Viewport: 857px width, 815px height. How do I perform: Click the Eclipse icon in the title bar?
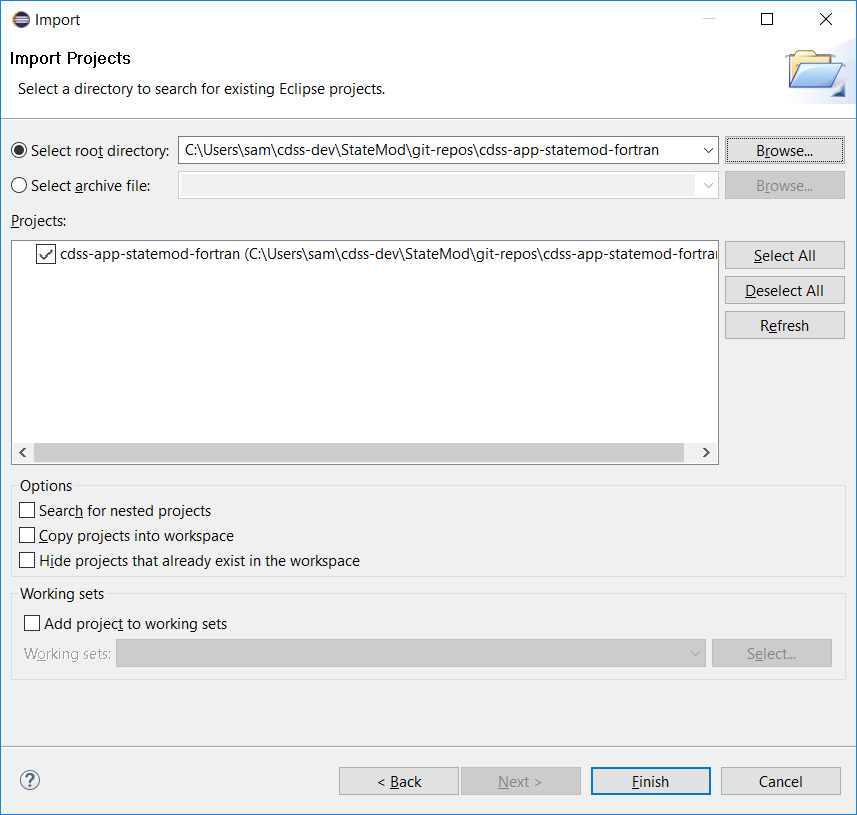[18, 19]
